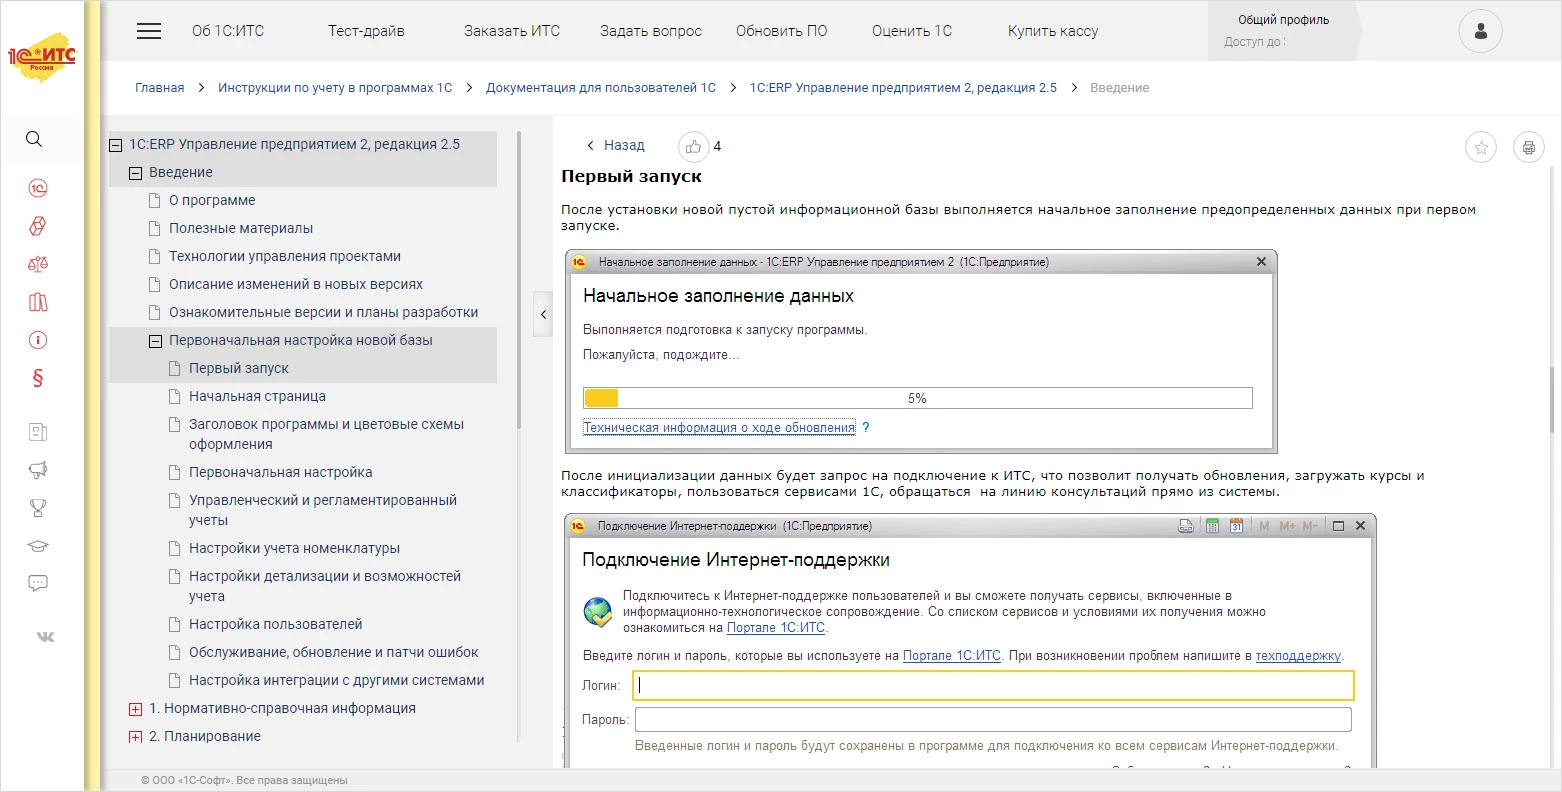1562x792 pixels.
Task: Click the content area vertical scrollbar
Action: [x=1552, y=400]
